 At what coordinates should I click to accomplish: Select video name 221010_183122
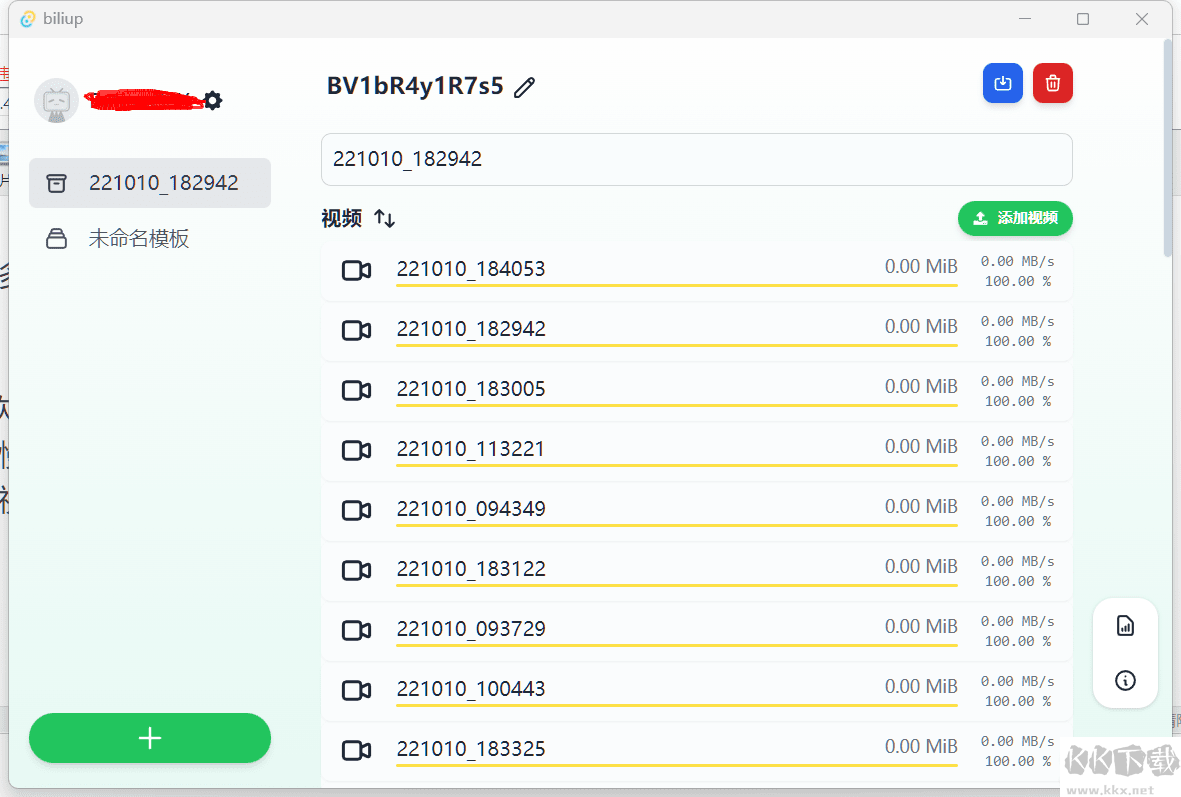[x=471, y=569]
